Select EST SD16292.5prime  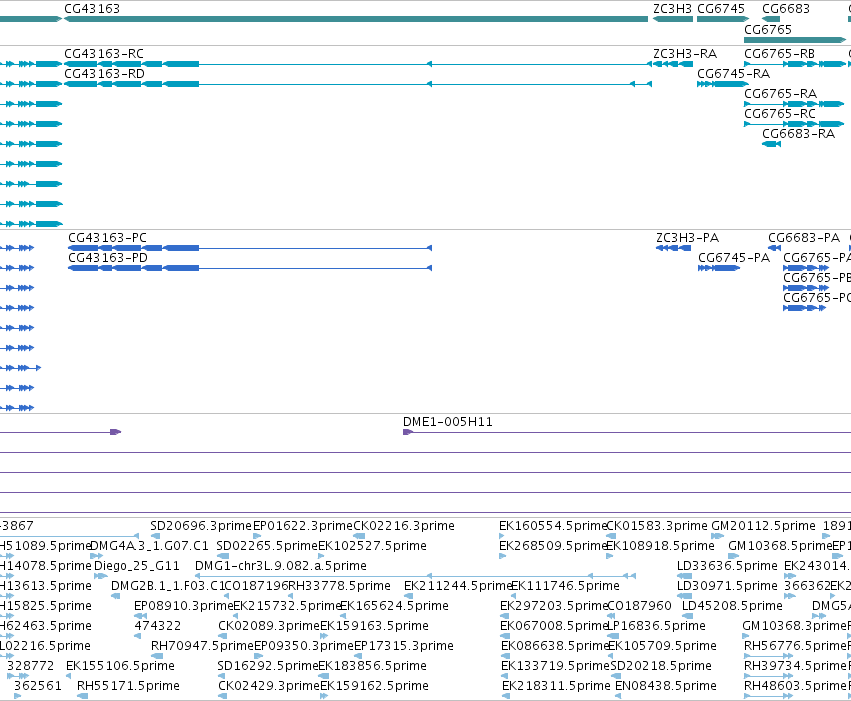click(x=268, y=666)
